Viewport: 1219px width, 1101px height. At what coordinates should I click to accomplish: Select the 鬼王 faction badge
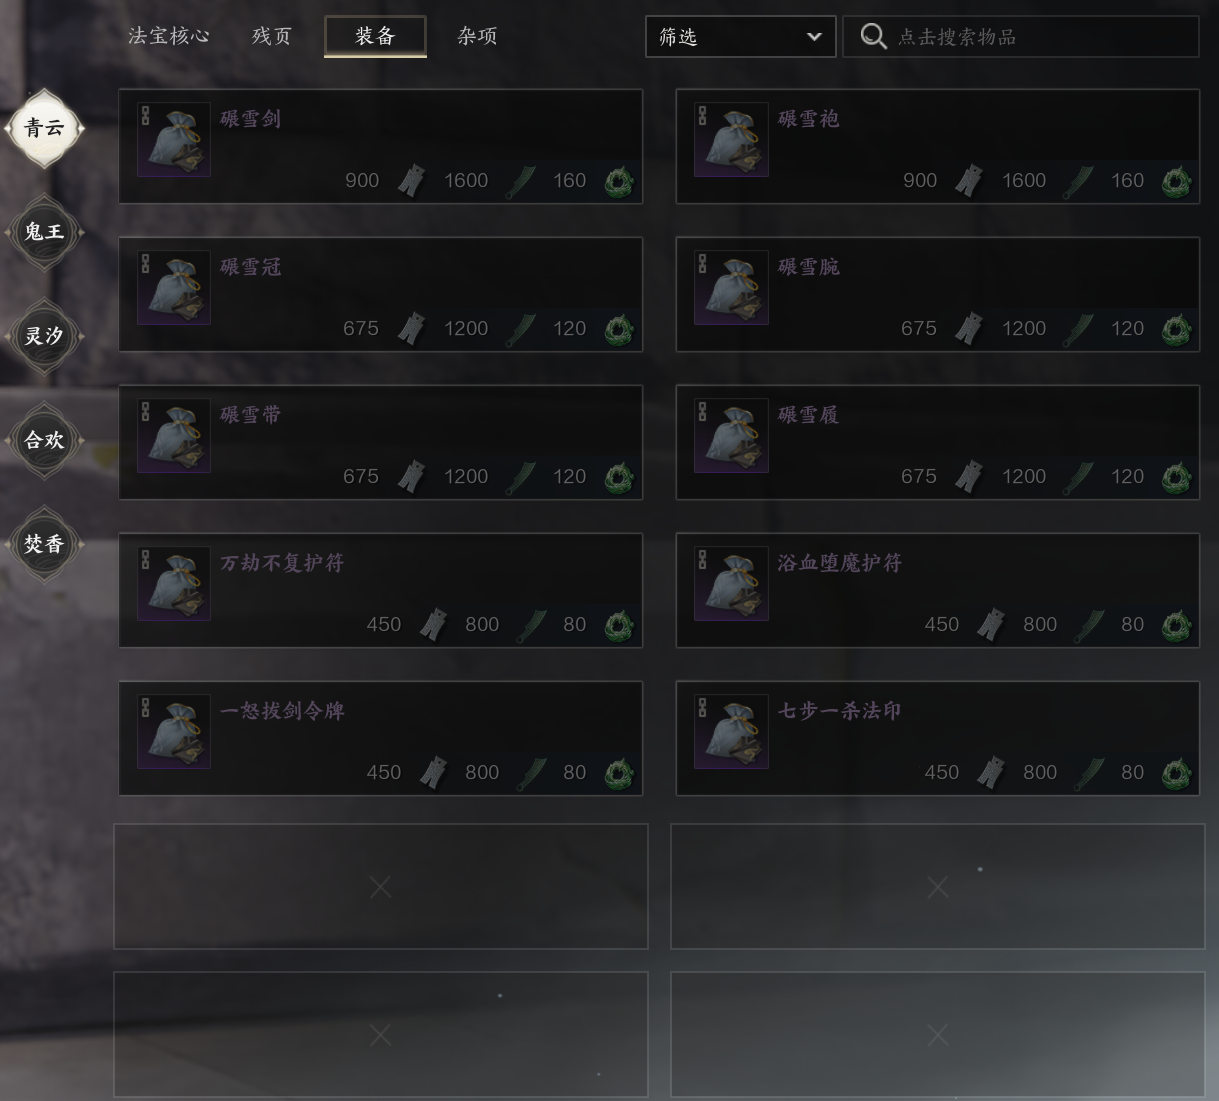click(x=44, y=232)
